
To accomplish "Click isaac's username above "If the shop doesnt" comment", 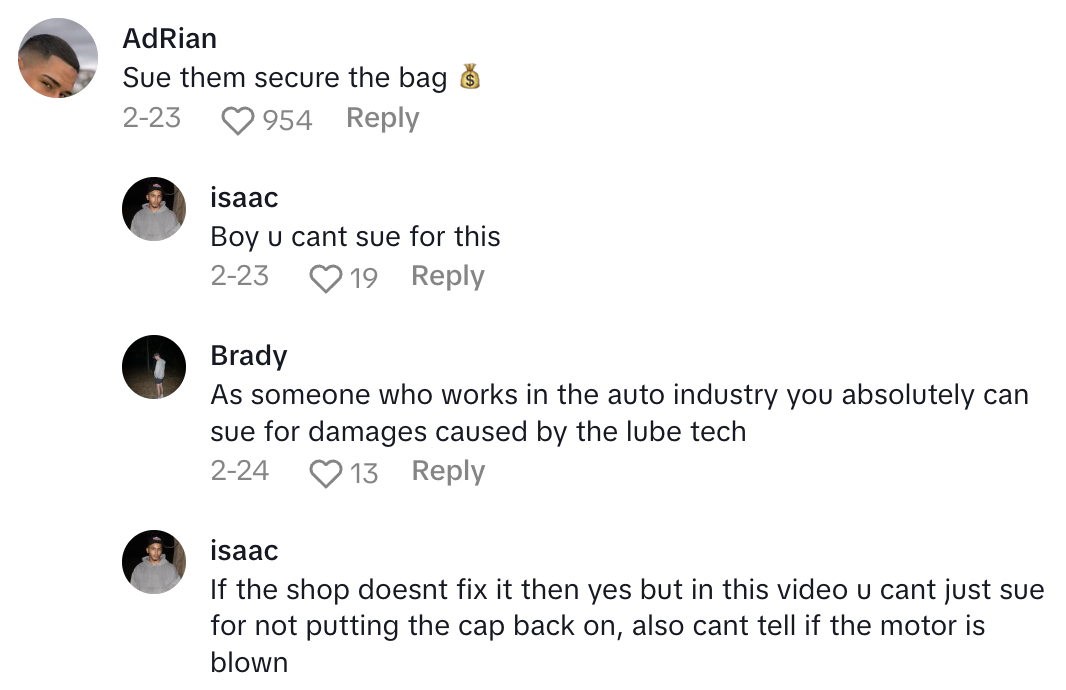I will (x=244, y=551).
